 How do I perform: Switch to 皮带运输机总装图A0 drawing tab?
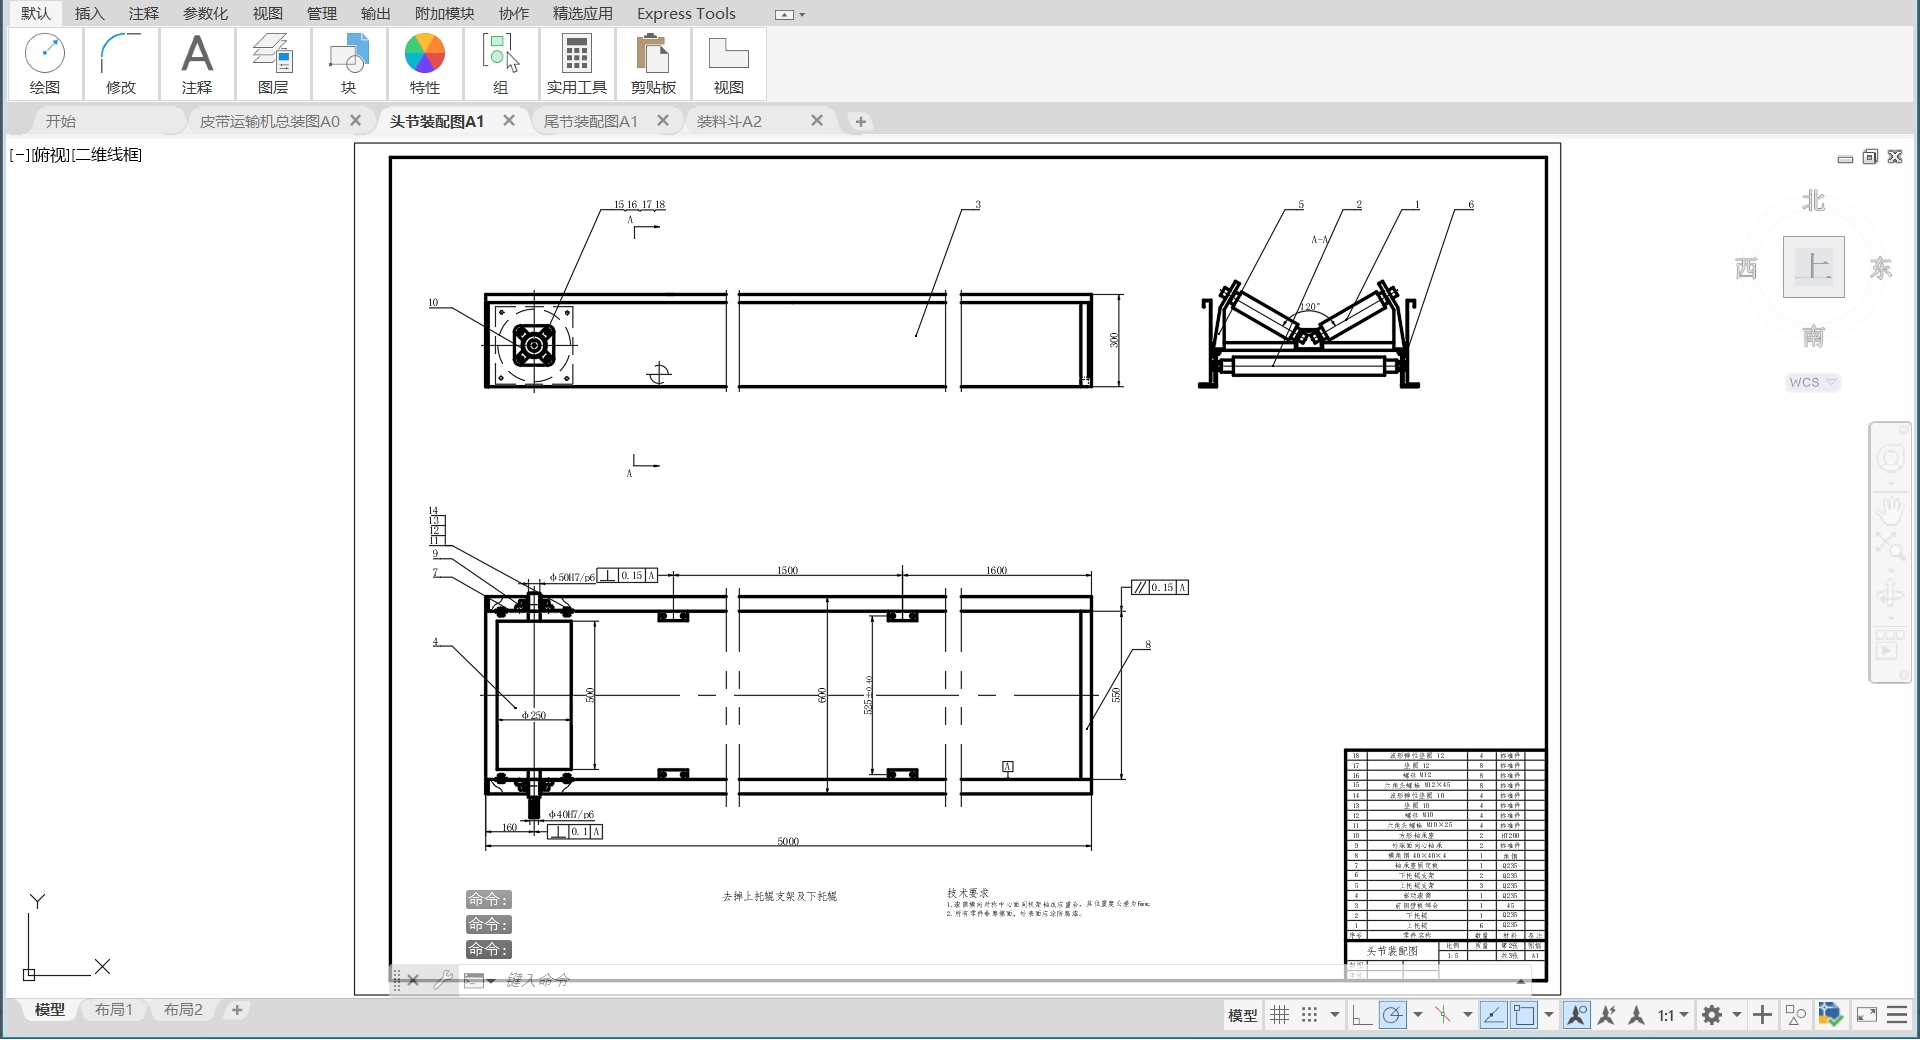(x=269, y=121)
